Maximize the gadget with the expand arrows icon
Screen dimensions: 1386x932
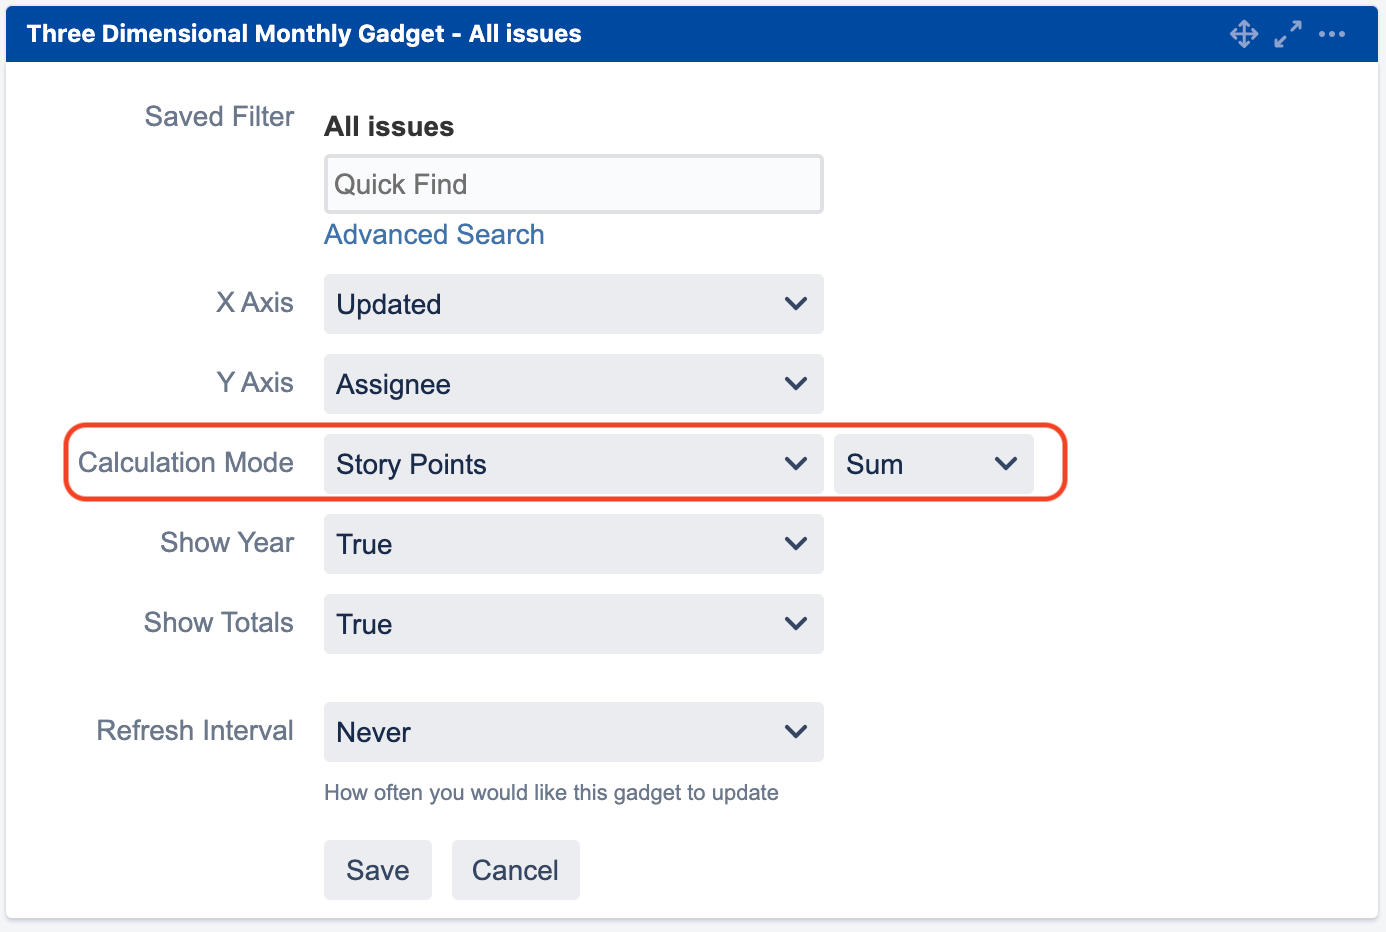pos(1288,34)
